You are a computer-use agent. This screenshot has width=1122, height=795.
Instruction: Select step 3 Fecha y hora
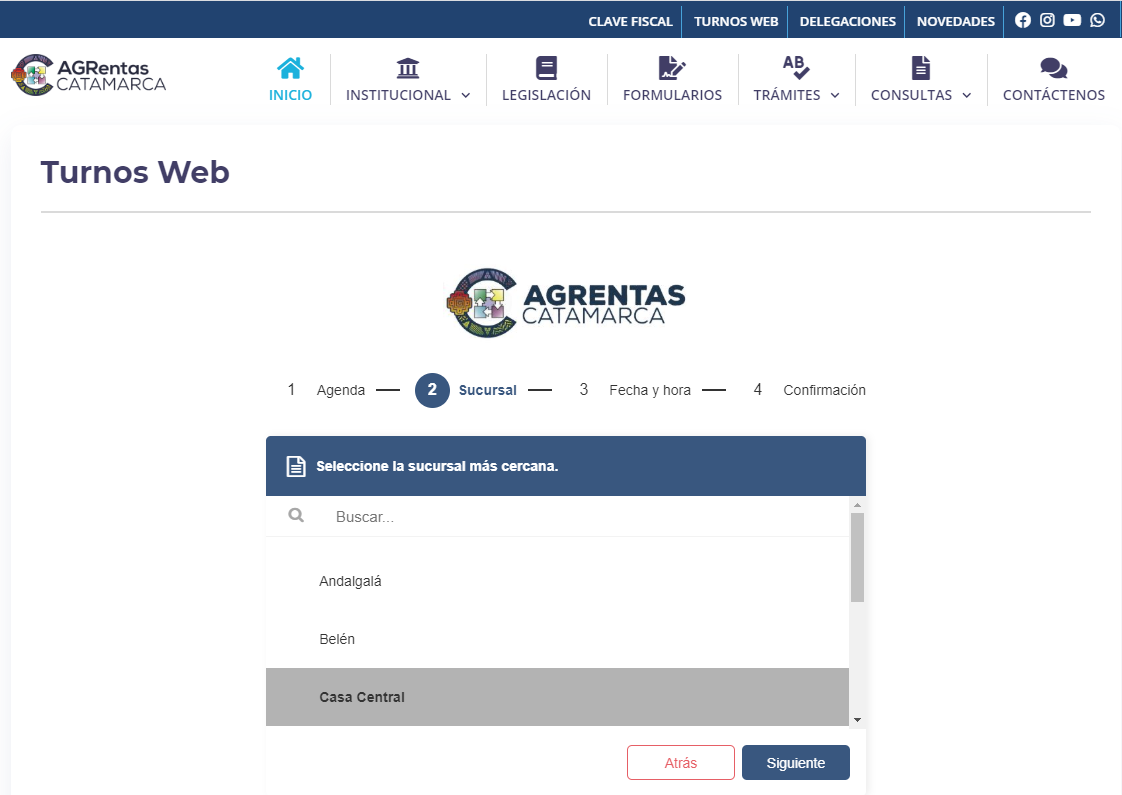635,390
